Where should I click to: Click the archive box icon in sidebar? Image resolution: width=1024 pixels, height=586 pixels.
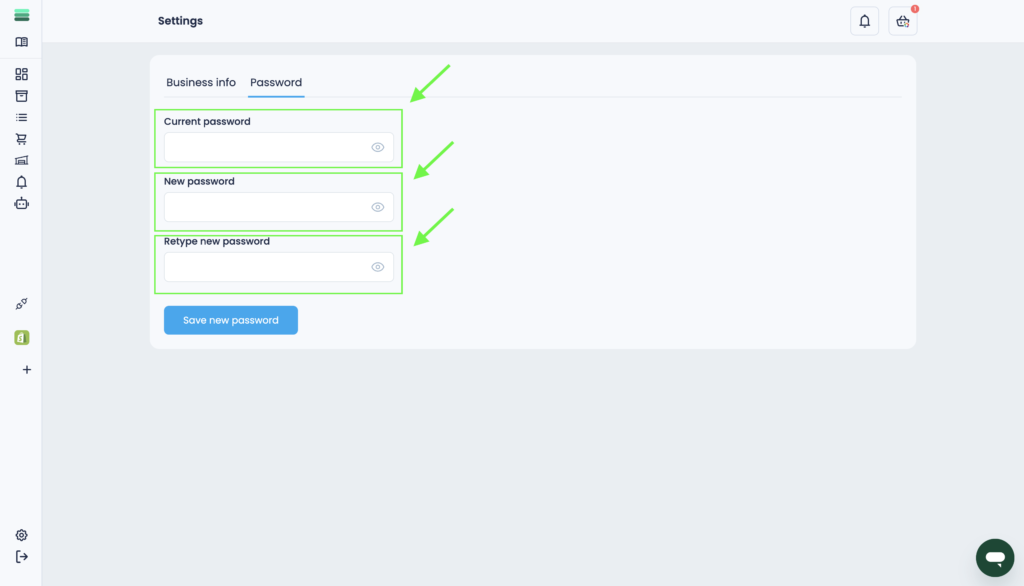click(x=21, y=96)
